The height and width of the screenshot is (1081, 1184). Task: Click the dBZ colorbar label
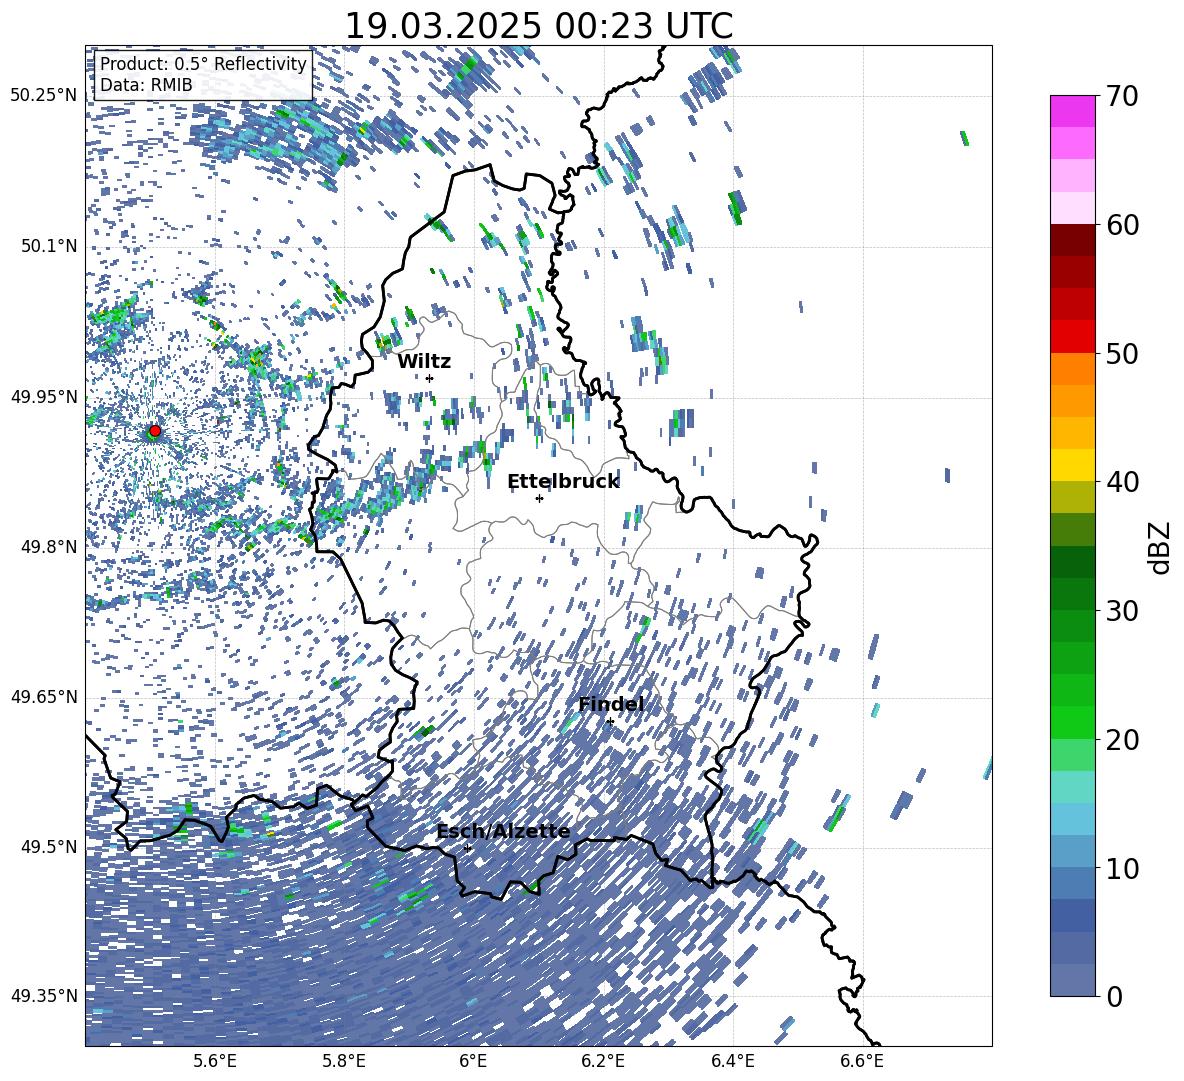click(1161, 547)
